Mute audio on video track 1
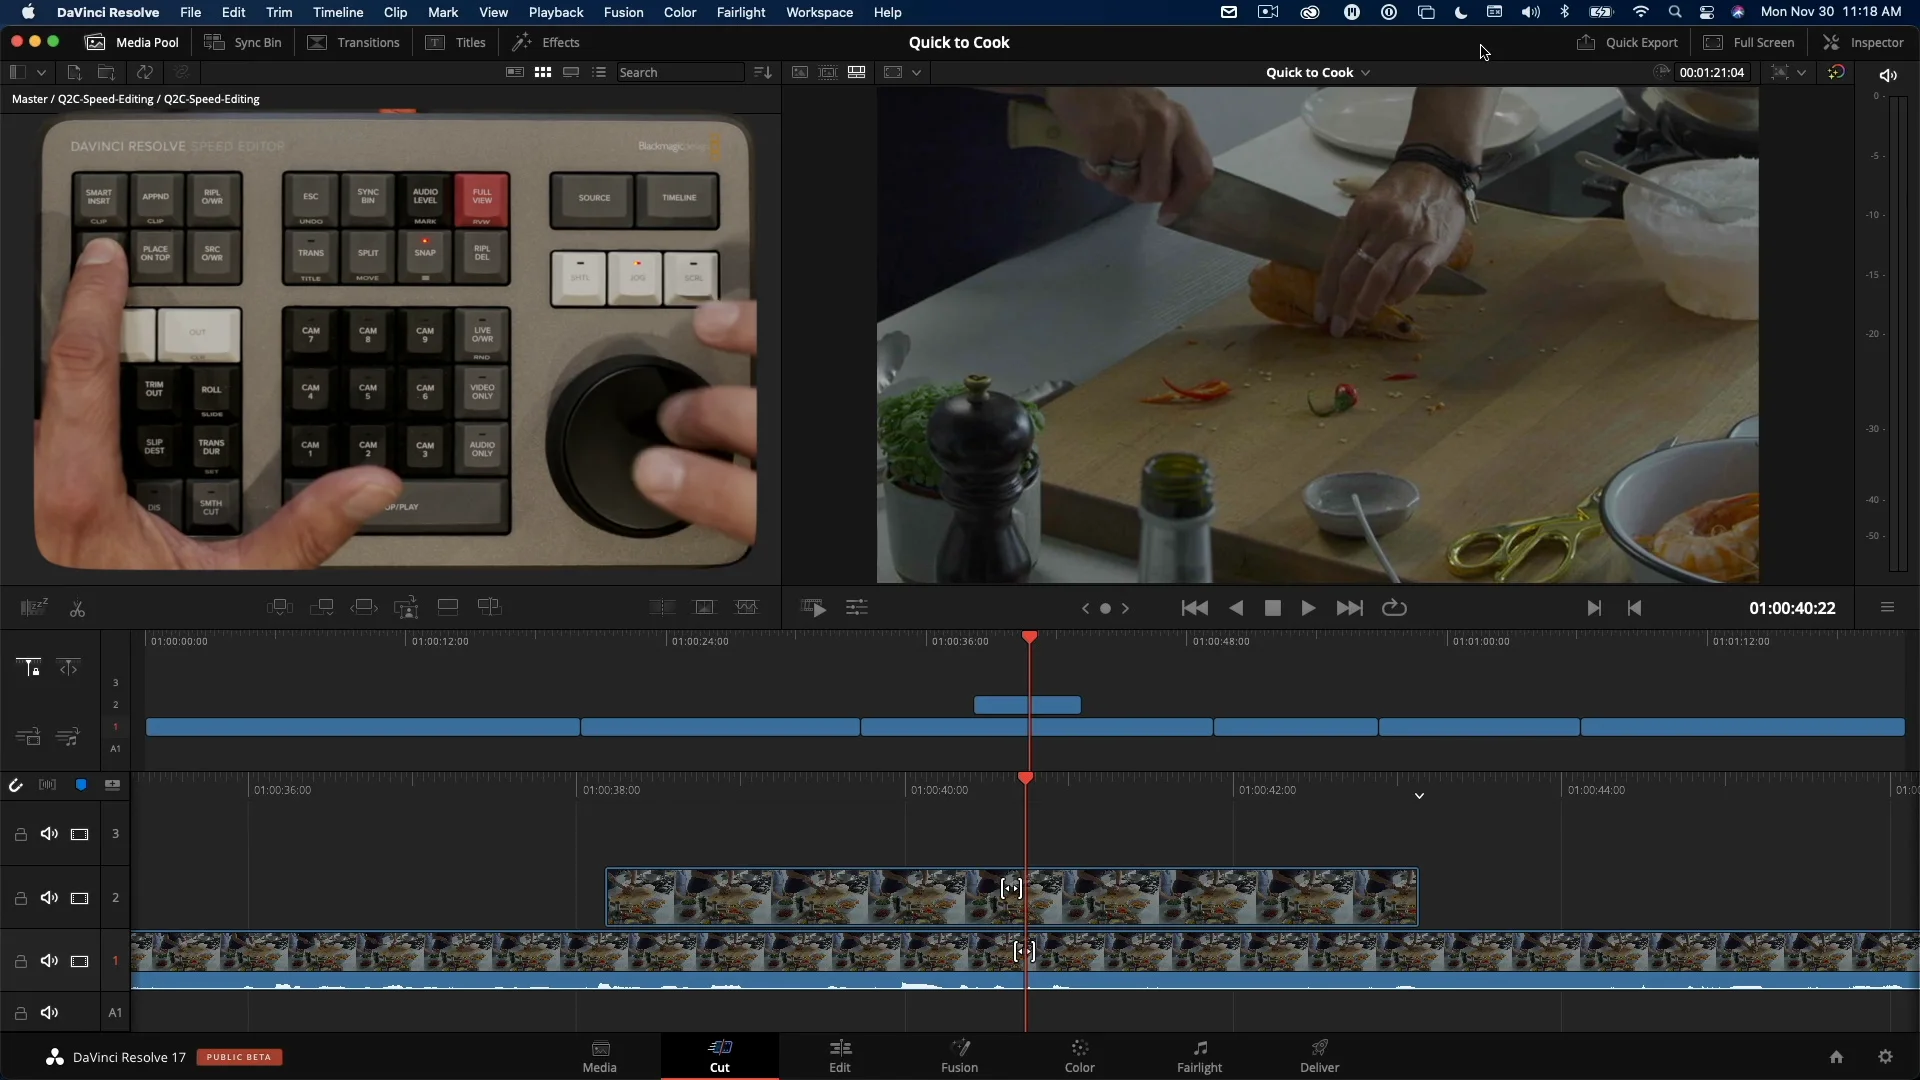This screenshot has height=1080, width=1920. coord(49,961)
